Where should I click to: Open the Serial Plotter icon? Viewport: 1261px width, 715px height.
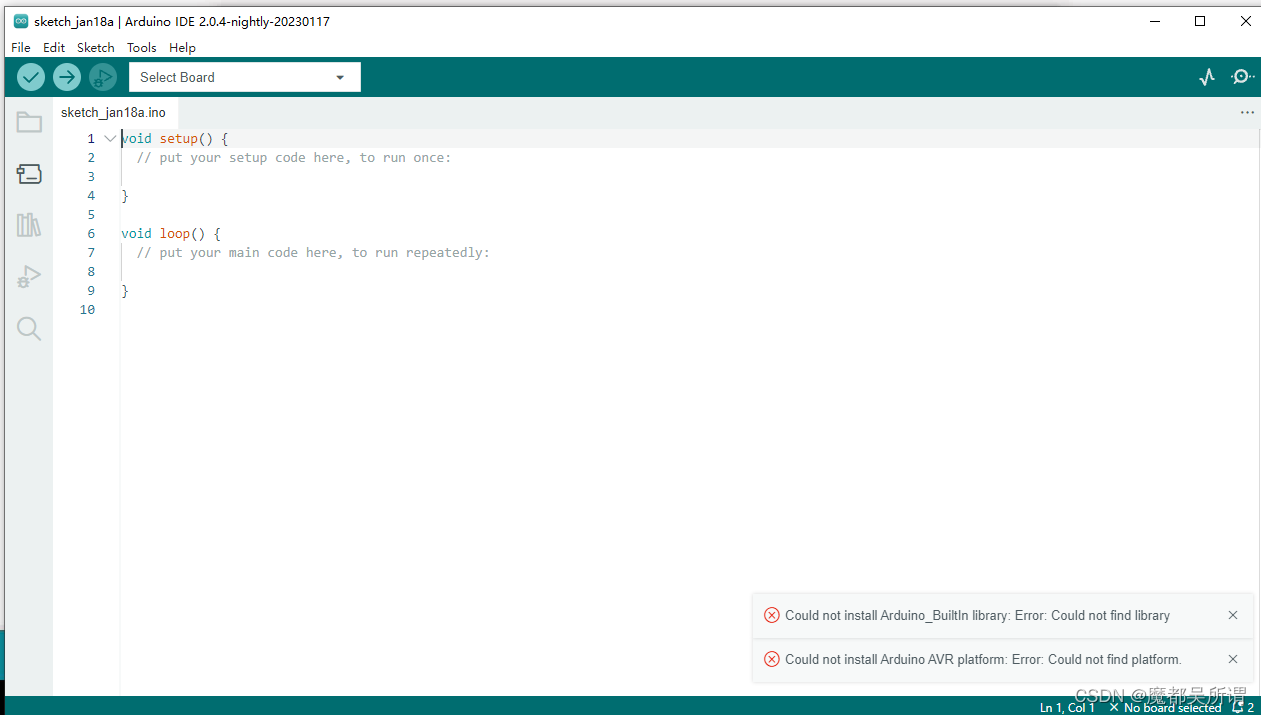point(1207,76)
